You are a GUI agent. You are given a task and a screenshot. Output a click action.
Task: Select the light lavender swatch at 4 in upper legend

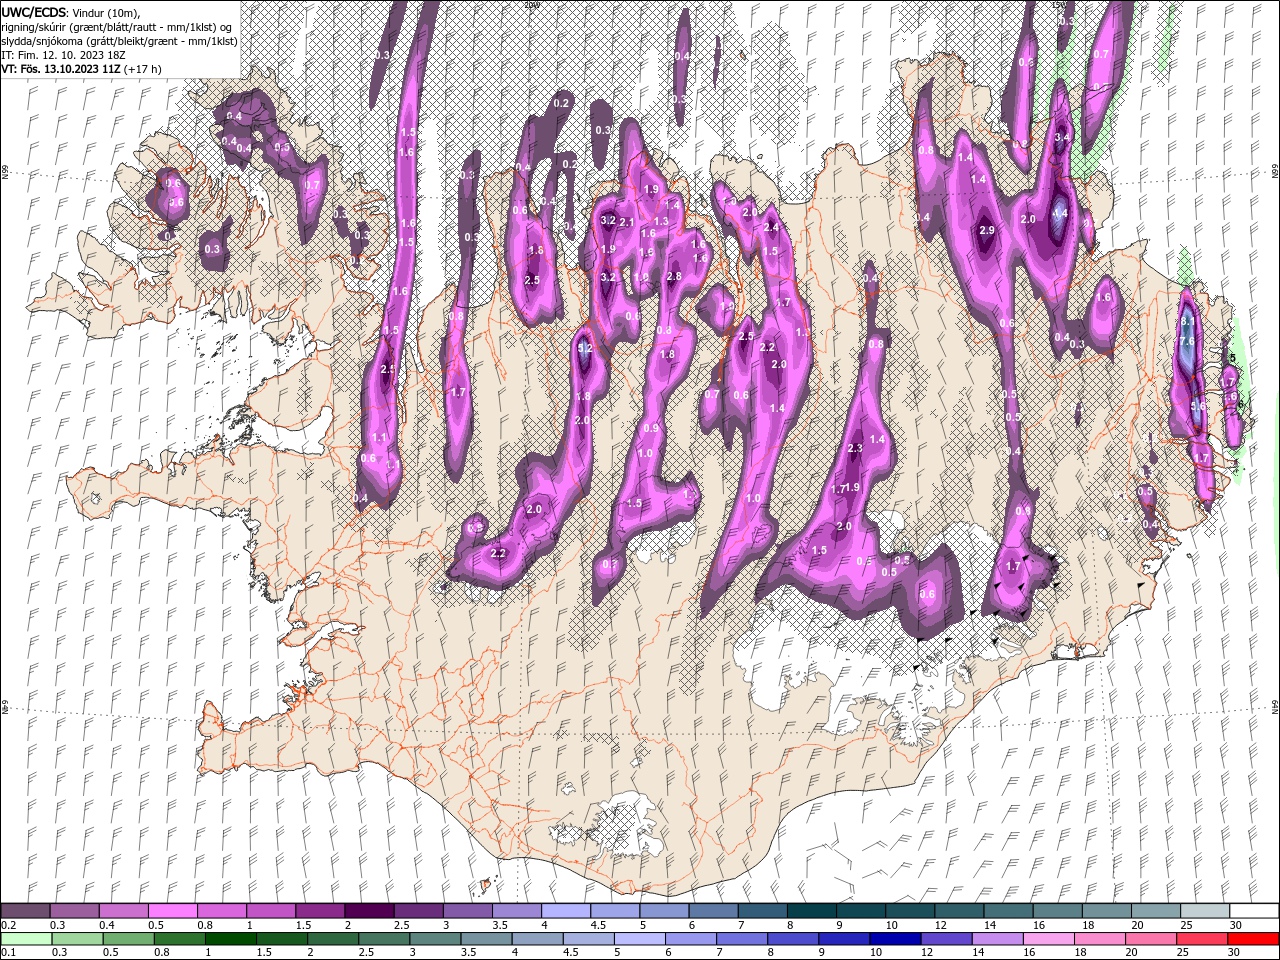565,910
